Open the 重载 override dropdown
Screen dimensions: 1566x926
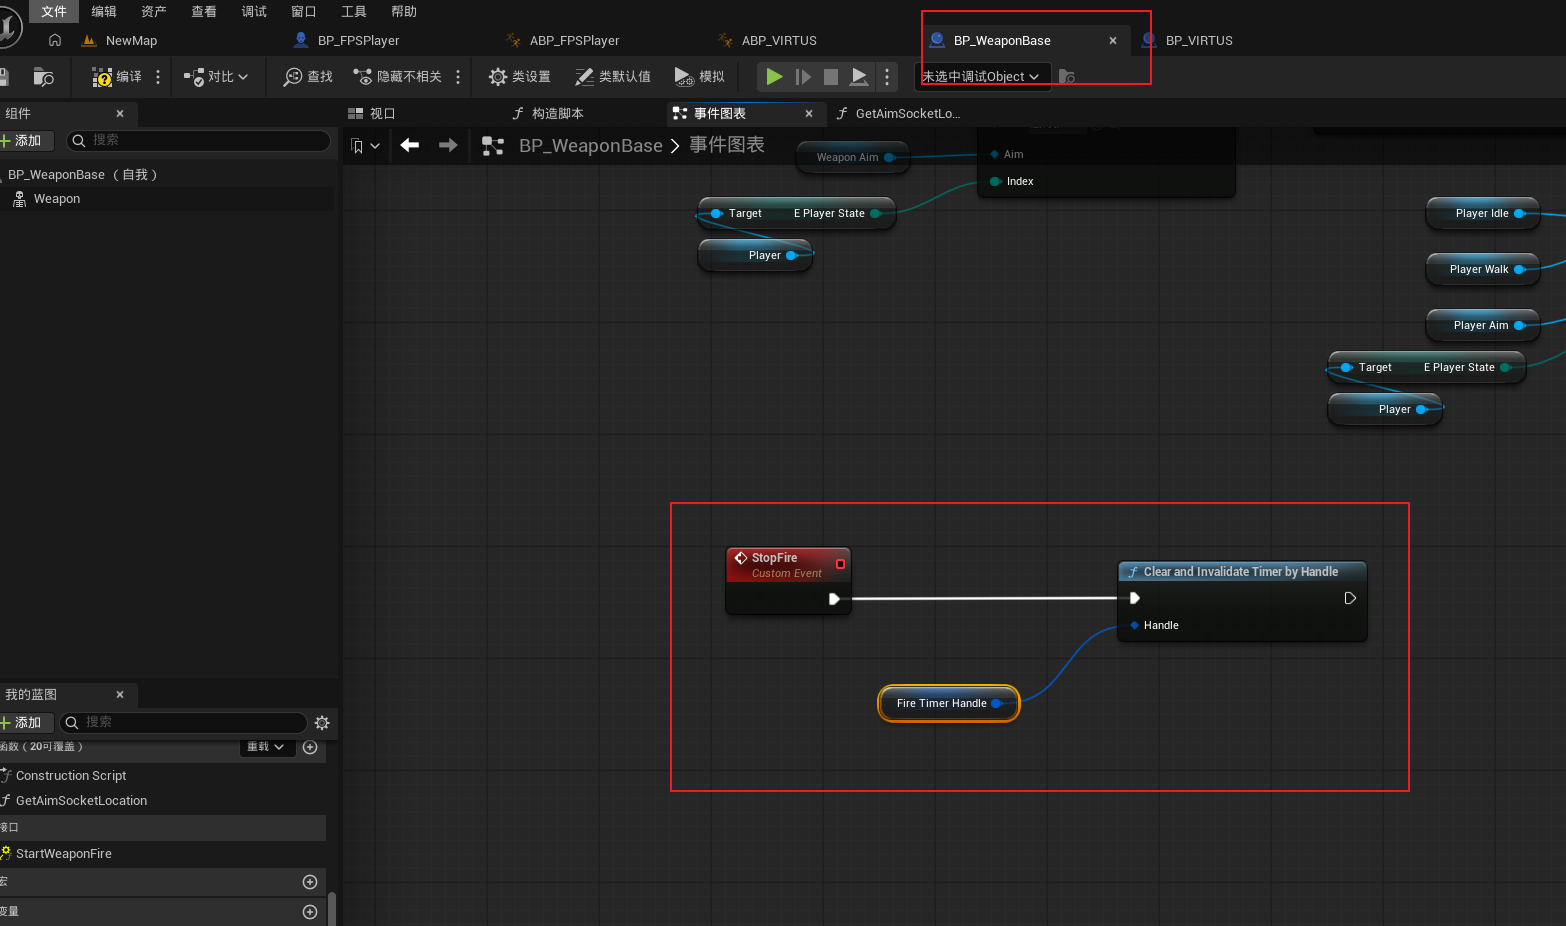267,747
